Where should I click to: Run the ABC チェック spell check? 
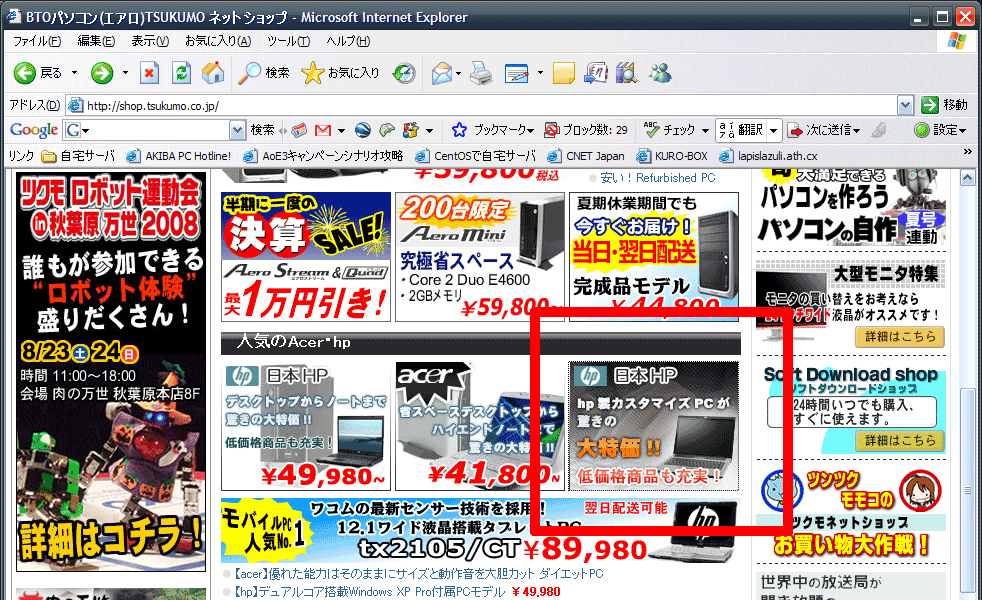pos(669,130)
